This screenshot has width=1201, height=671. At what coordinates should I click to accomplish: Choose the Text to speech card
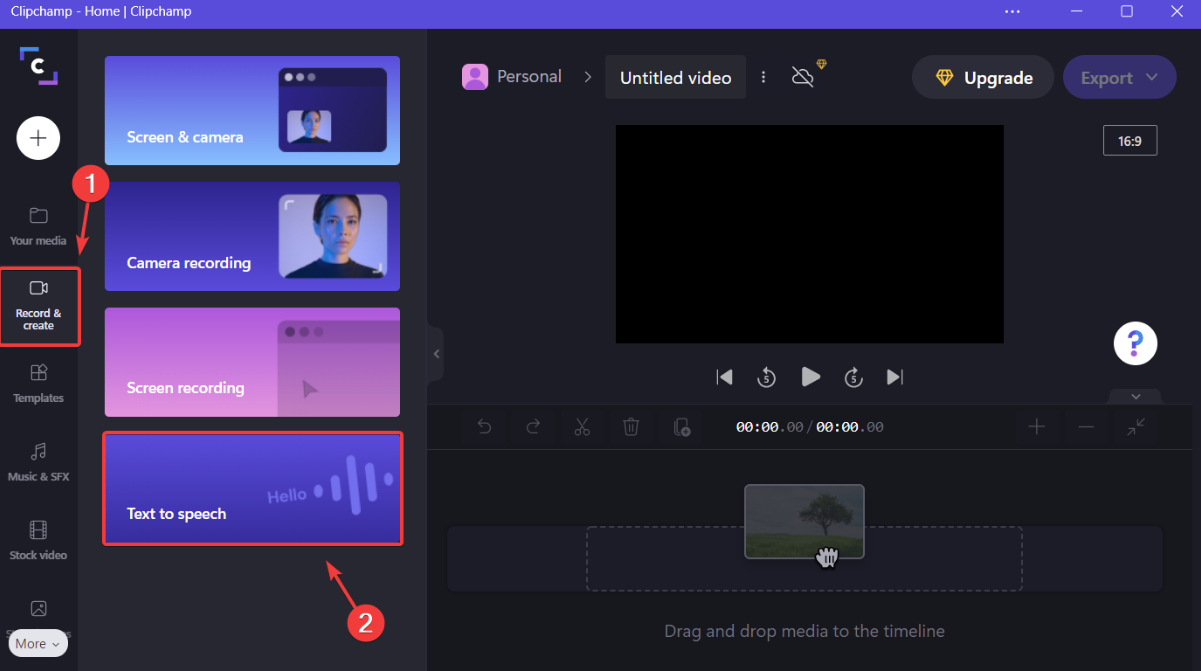pyautogui.click(x=252, y=488)
